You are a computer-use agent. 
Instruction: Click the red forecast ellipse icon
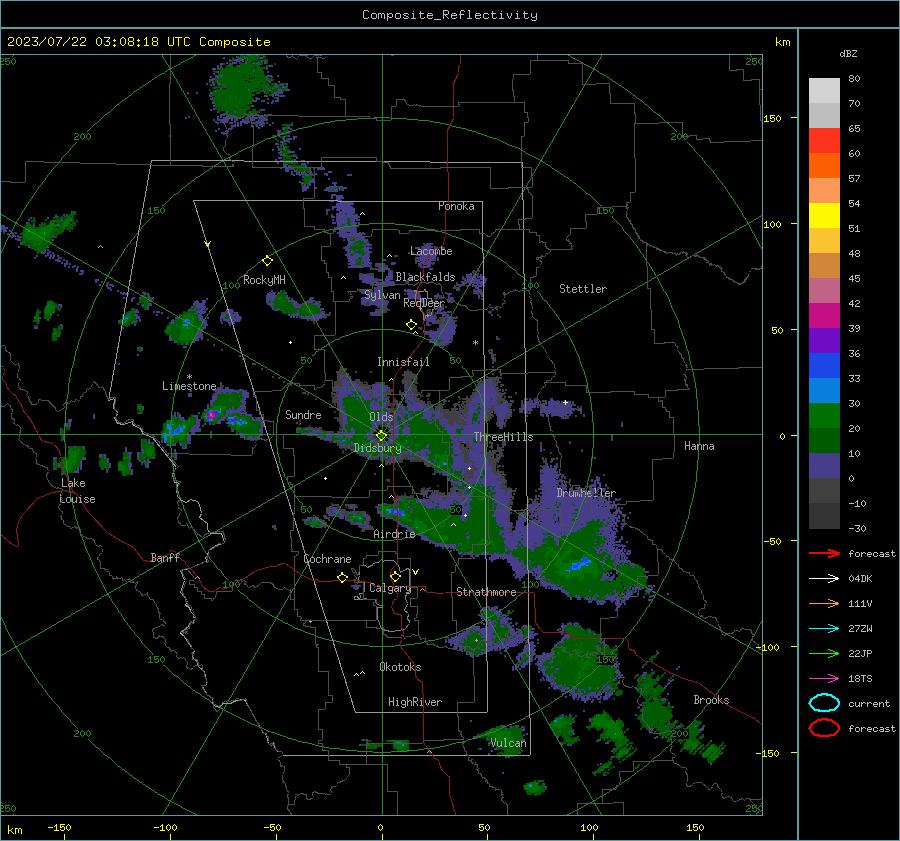(x=824, y=728)
